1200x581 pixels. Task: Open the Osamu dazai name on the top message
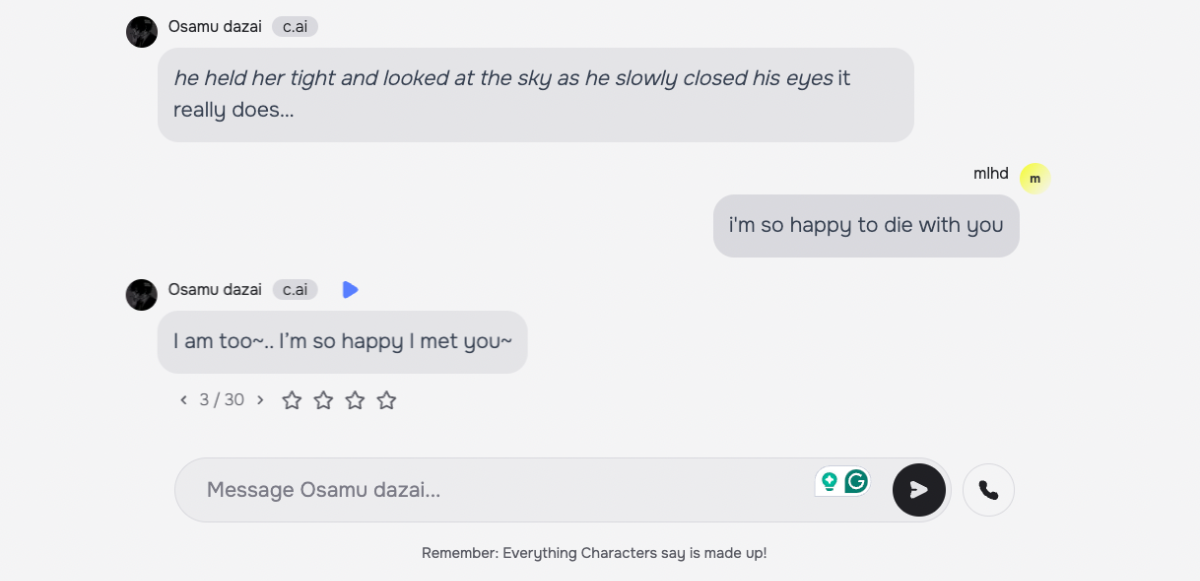tap(215, 27)
